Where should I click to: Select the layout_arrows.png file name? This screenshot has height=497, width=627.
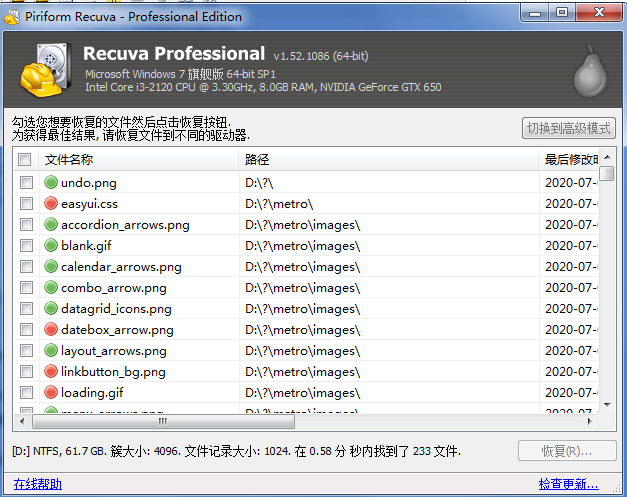(114, 351)
